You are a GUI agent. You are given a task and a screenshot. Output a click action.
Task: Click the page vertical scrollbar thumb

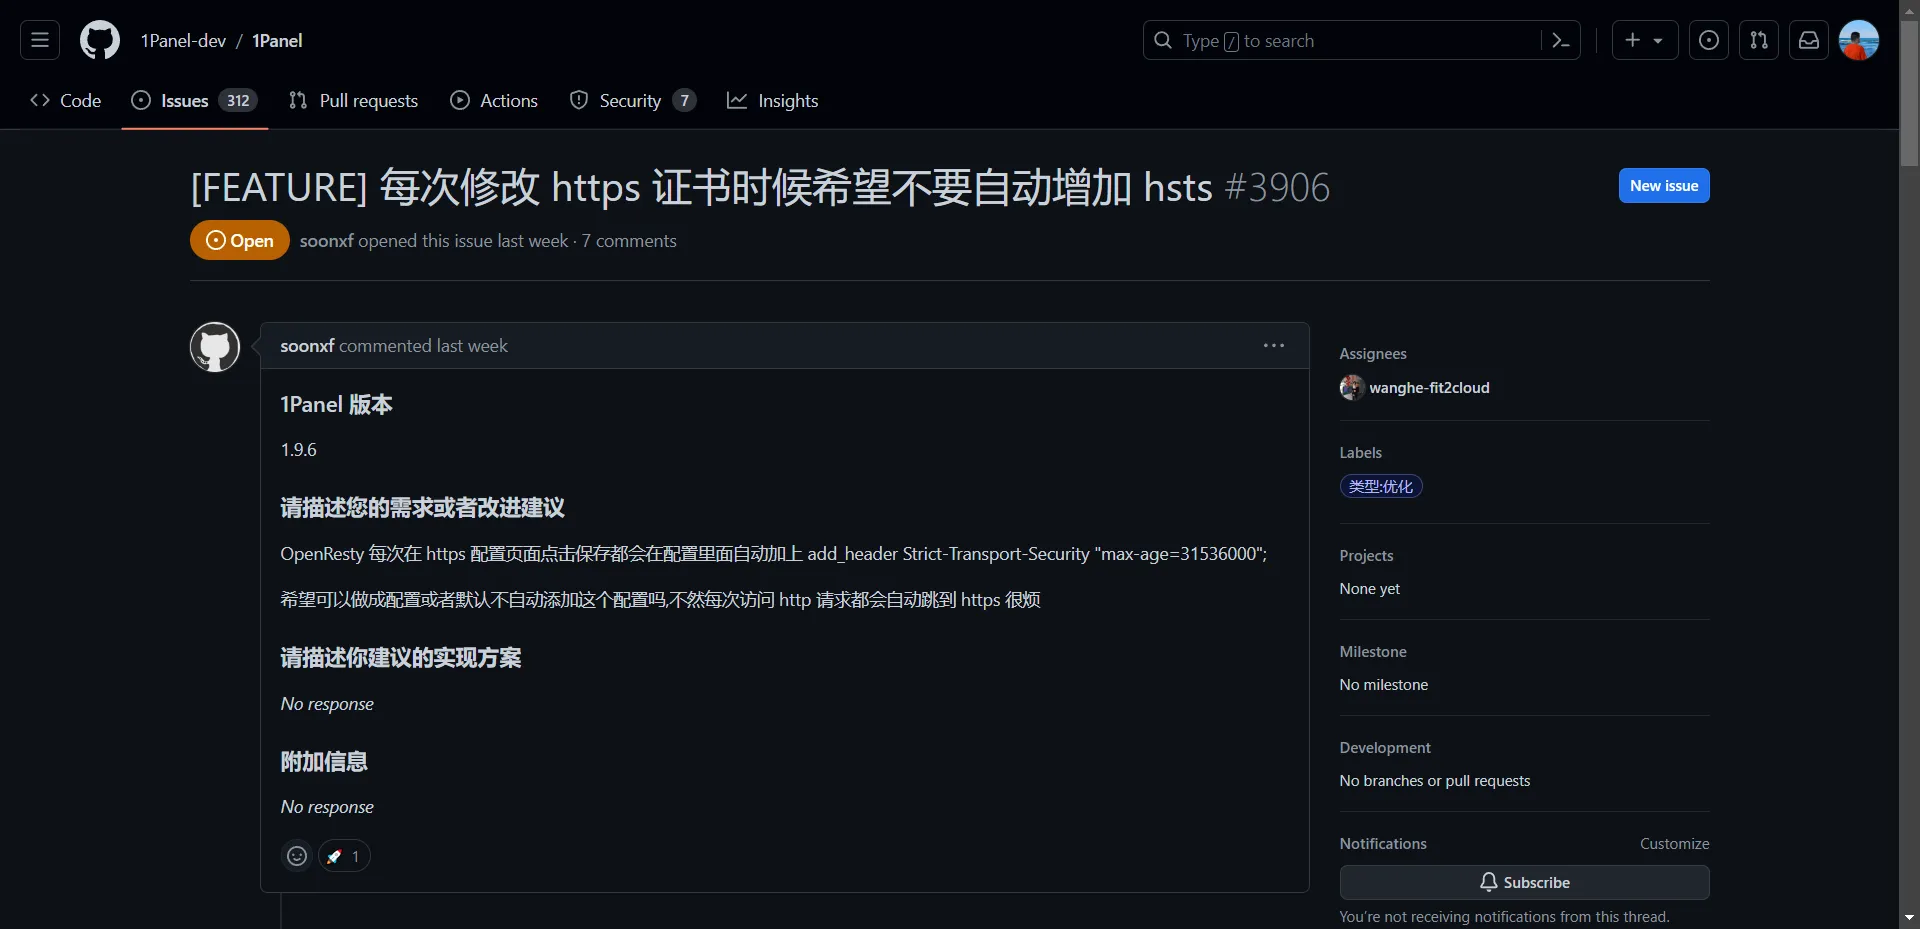pos(1909,95)
